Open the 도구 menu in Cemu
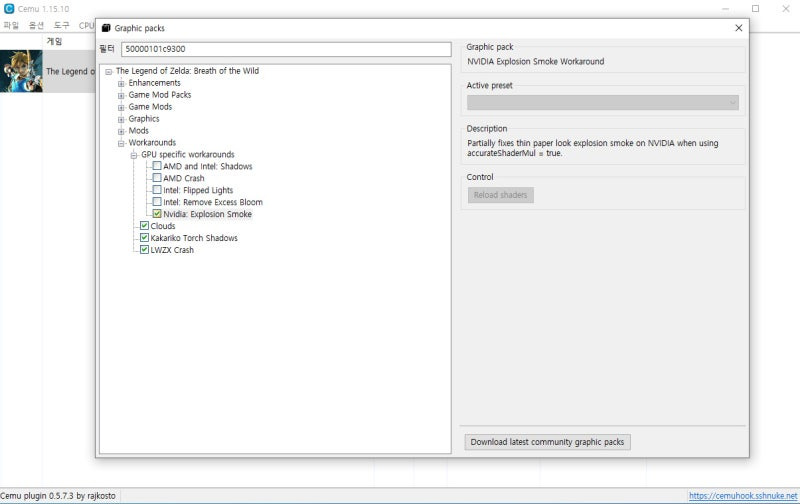This screenshot has height=504, width=800. click(61, 25)
